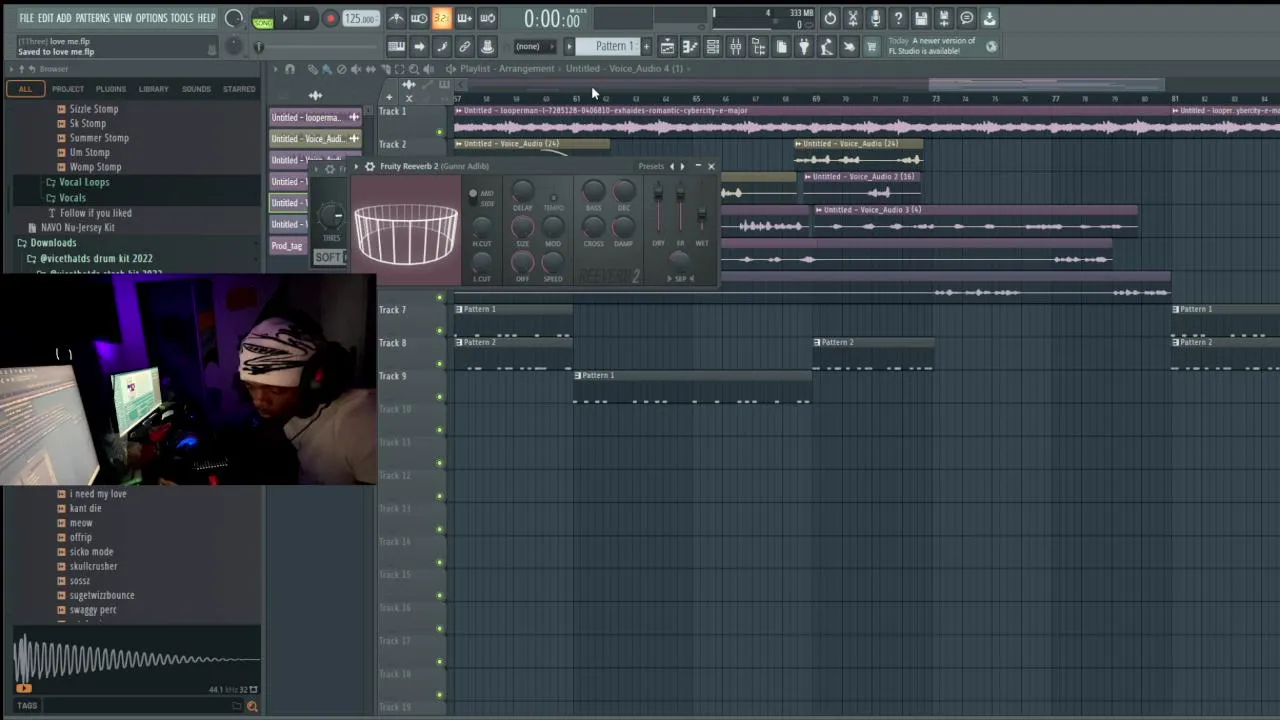Click the download tray icon

coord(989,18)
